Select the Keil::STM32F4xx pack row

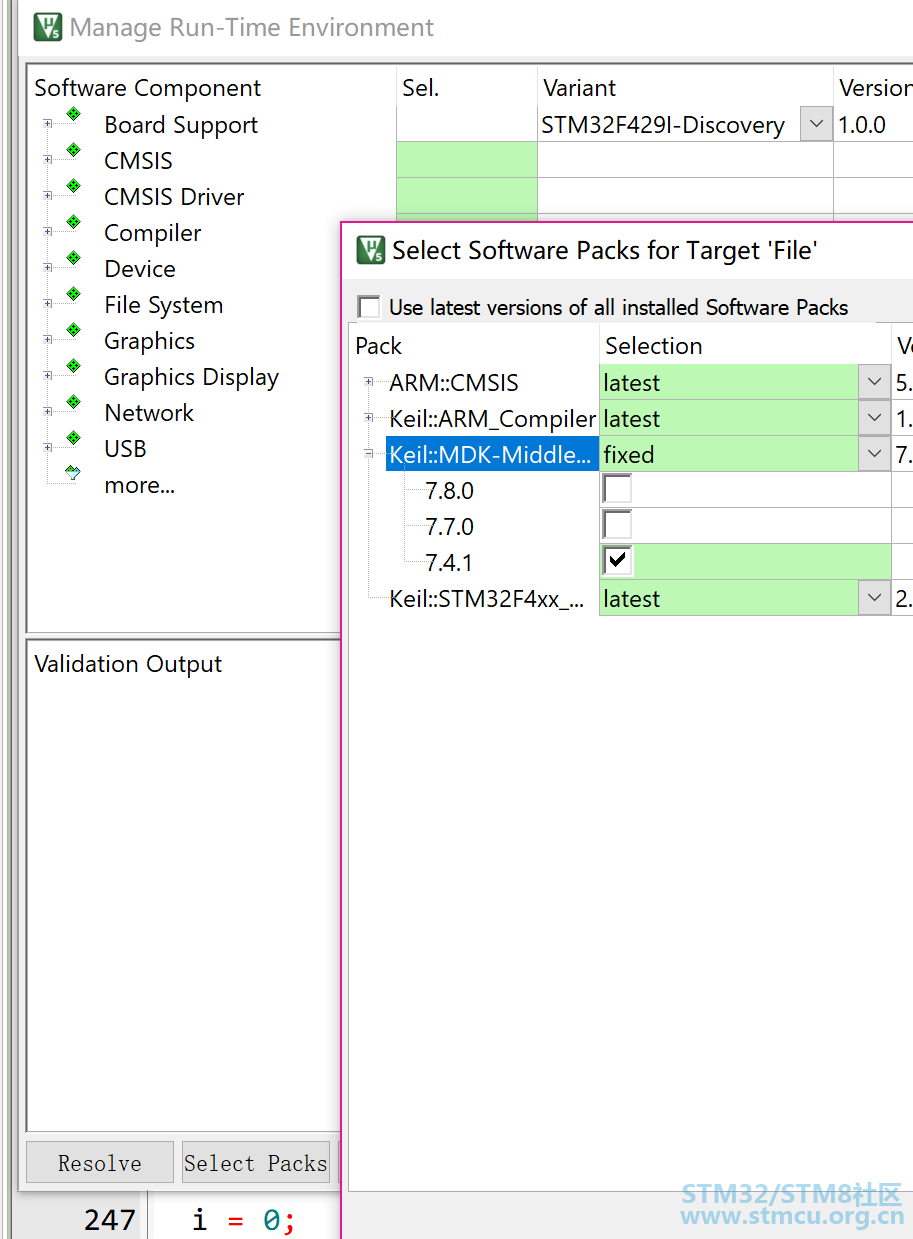point(487,599)
